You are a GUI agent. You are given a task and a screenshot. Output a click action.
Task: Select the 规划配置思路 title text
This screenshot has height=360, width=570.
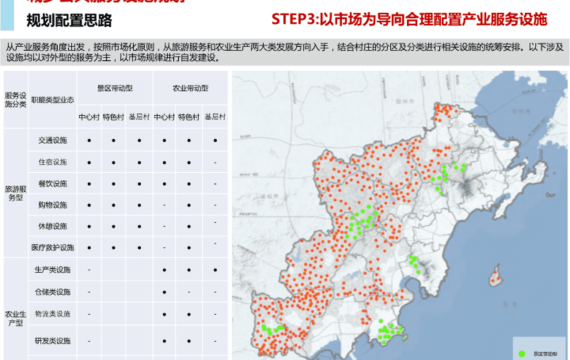point(69,20)
